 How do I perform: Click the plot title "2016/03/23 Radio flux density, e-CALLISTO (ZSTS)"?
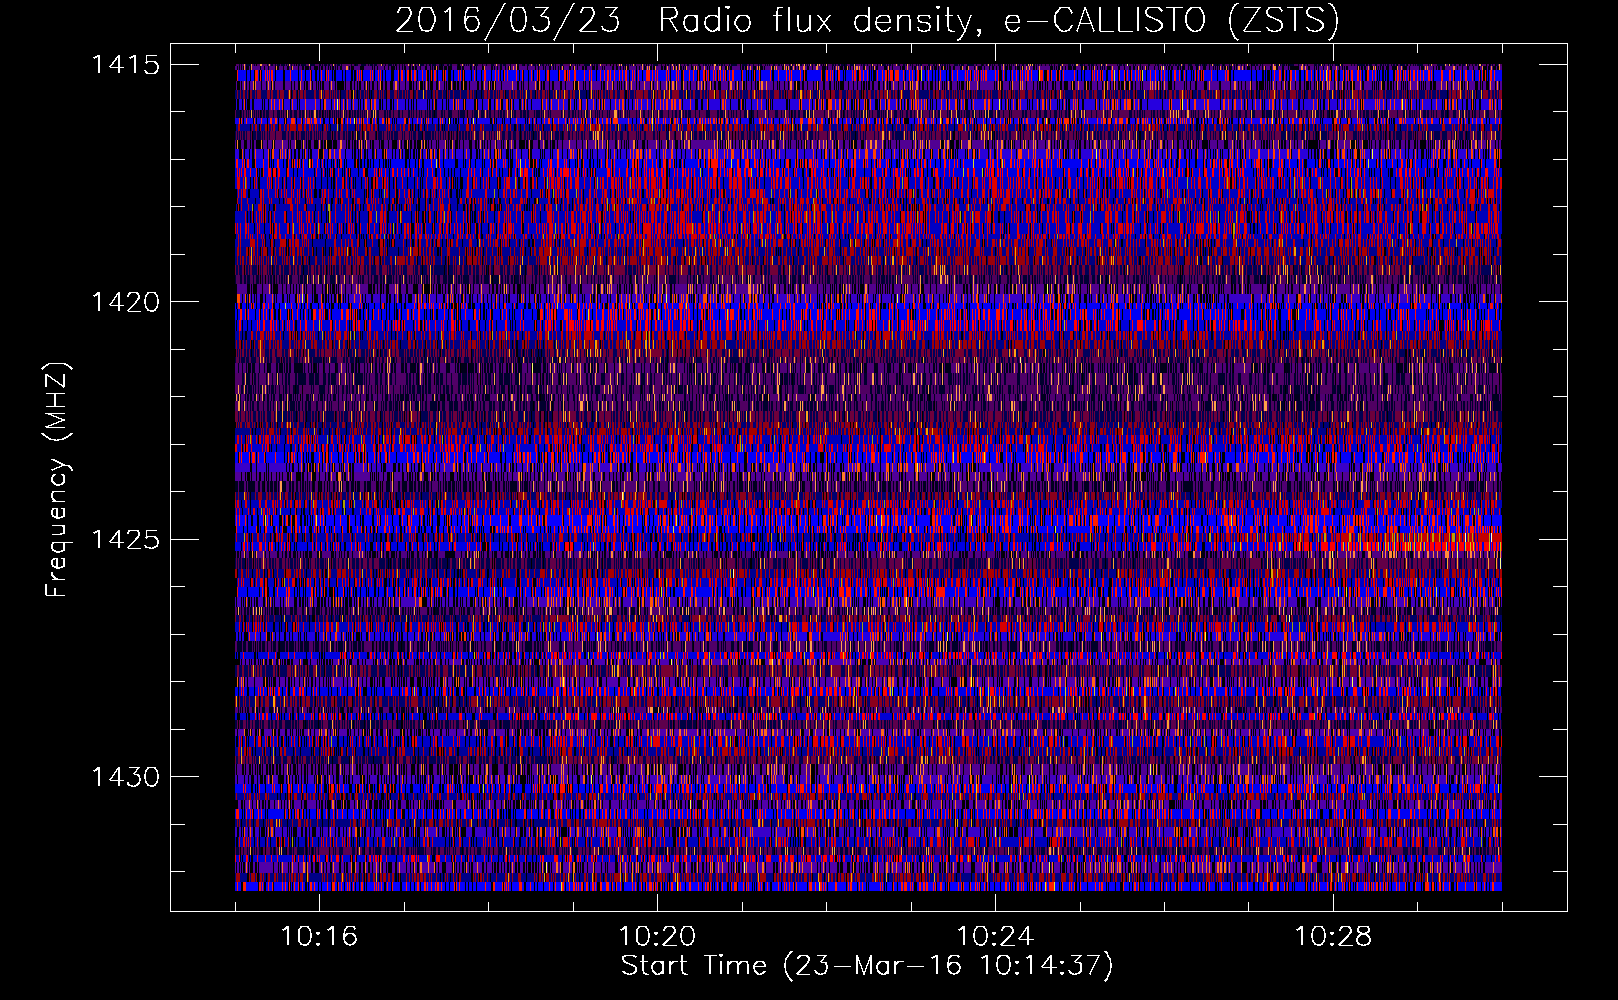click(x=867, y=20)
